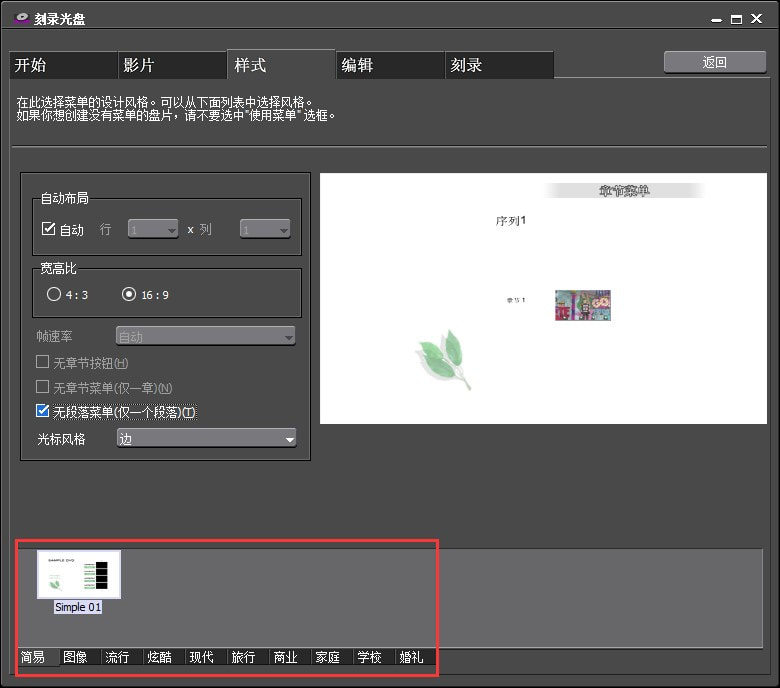Open the 光标风格 dropdown

coord(206,438)
